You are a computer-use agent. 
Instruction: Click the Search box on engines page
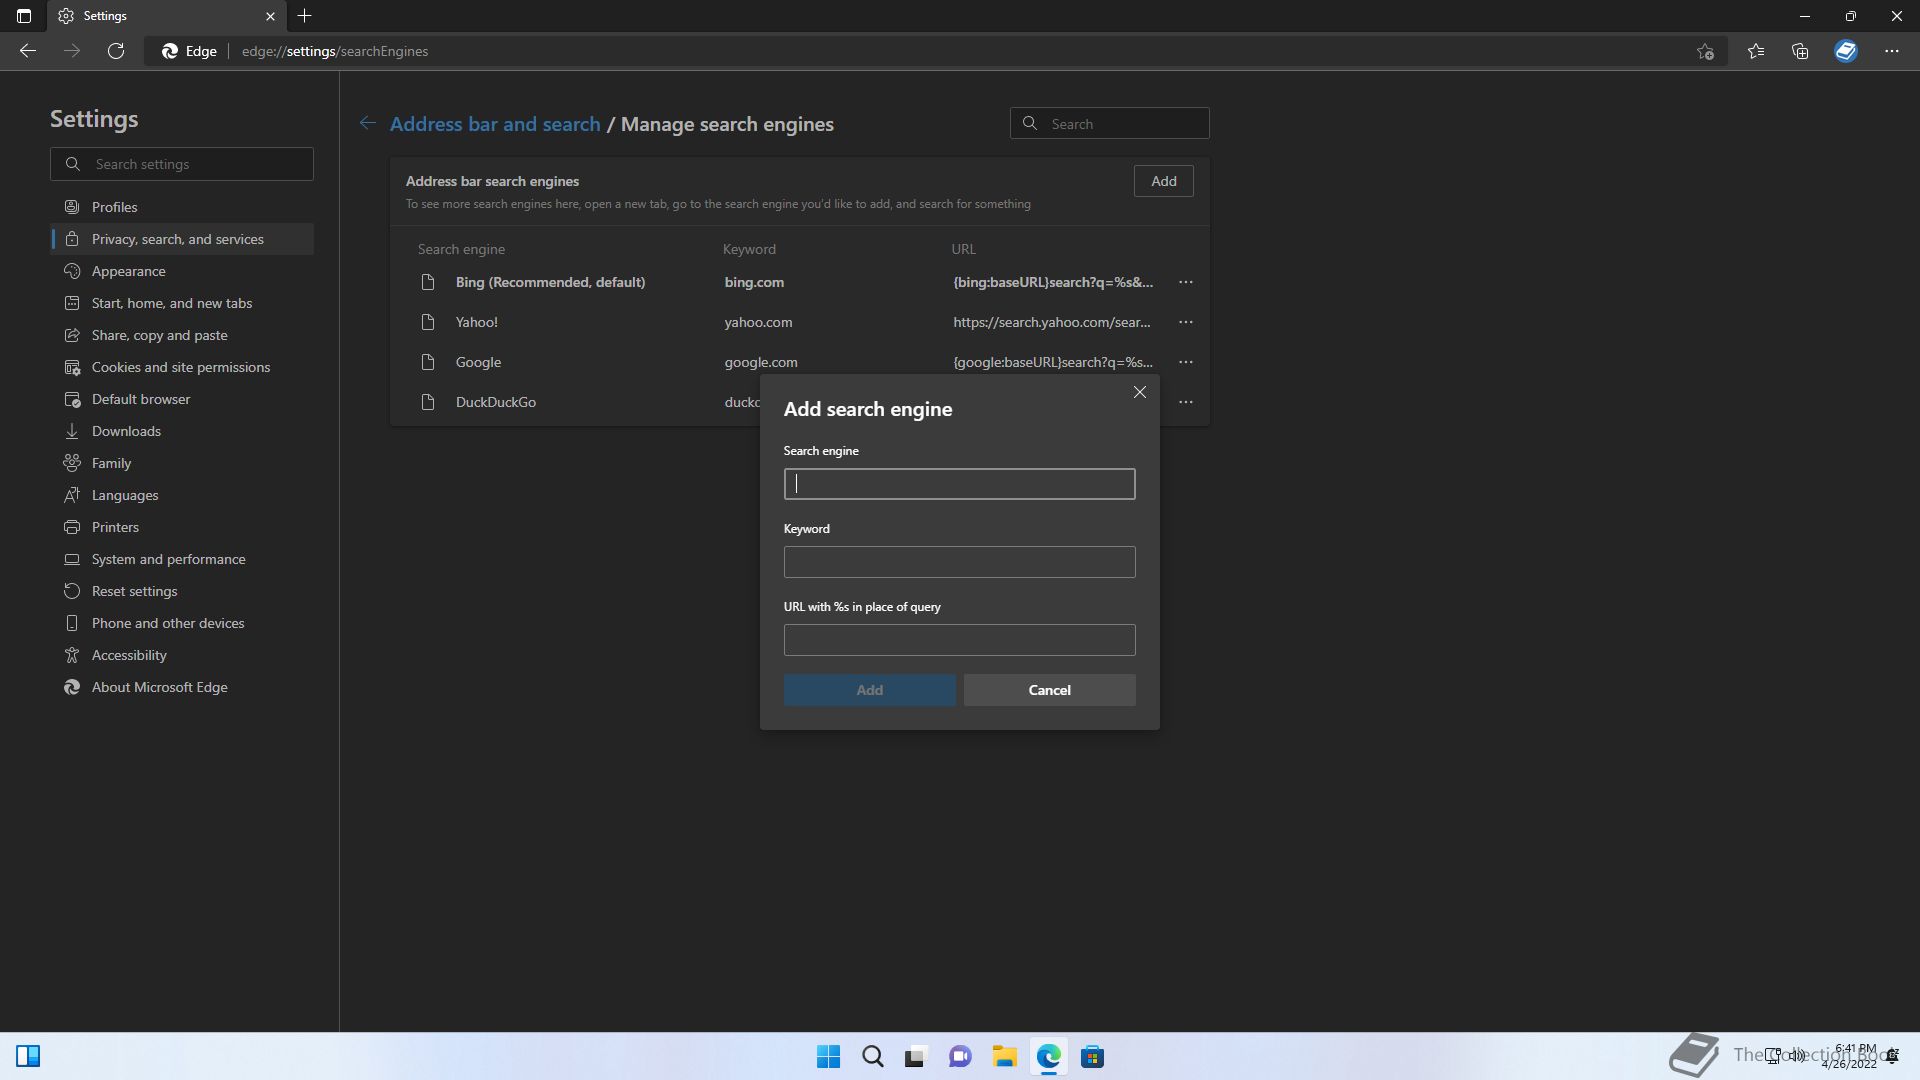(x=1109, y=124)
